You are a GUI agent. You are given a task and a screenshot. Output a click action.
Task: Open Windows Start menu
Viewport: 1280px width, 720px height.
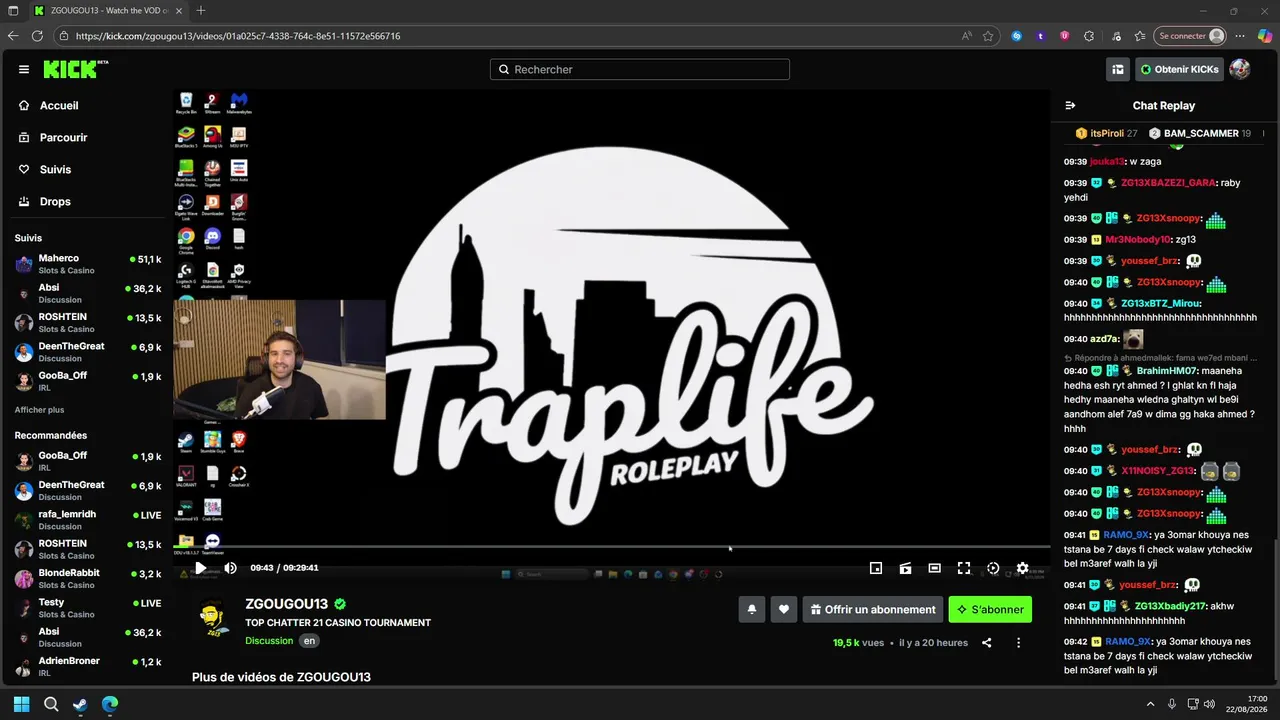click(21, 704)
